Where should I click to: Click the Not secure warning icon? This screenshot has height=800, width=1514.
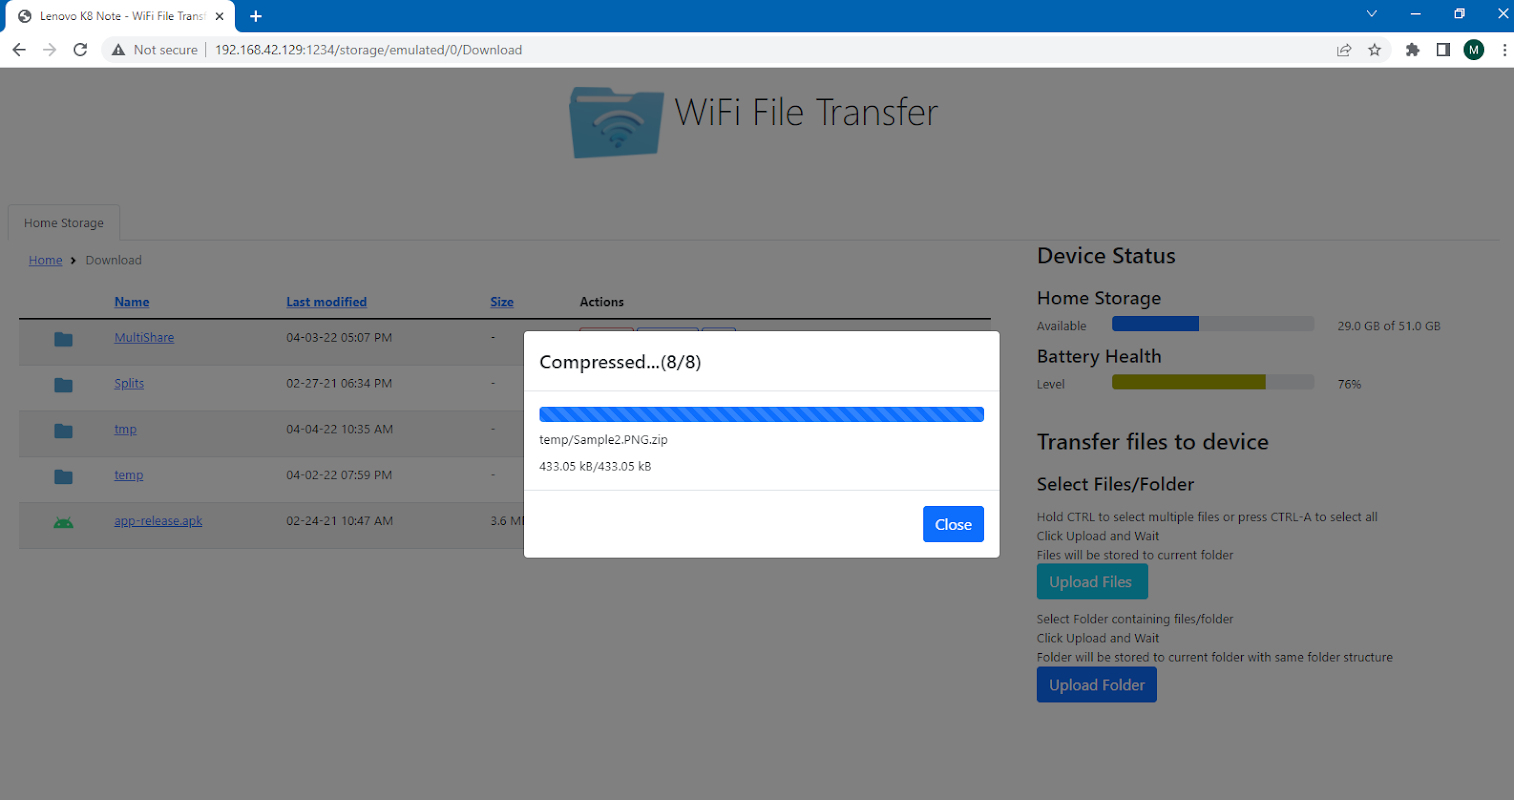118,50
